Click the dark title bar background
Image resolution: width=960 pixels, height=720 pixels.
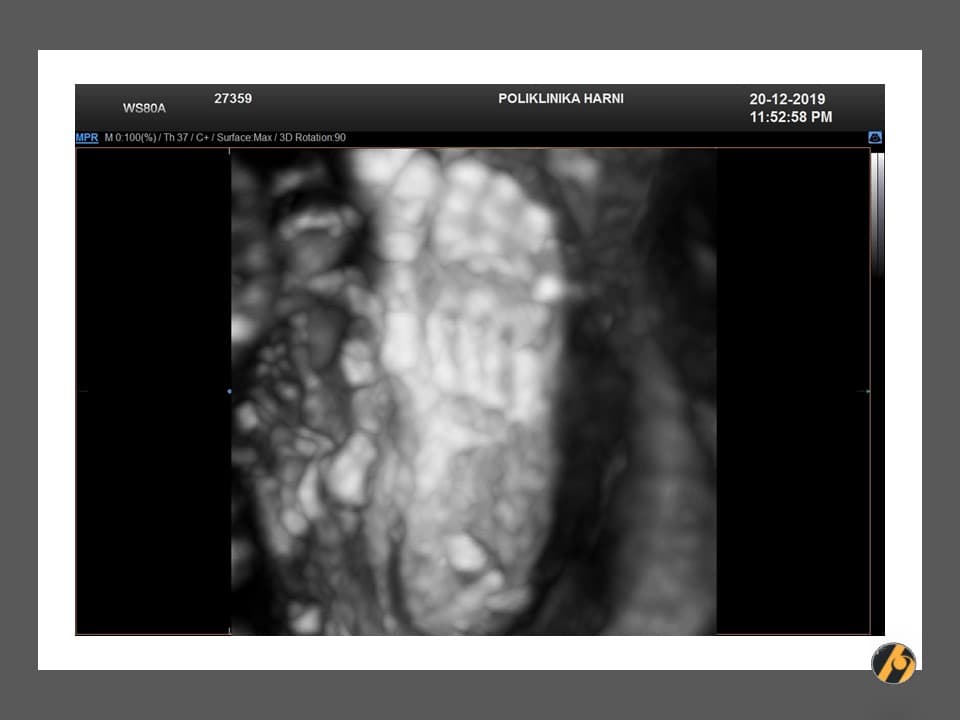pos(380,110)
